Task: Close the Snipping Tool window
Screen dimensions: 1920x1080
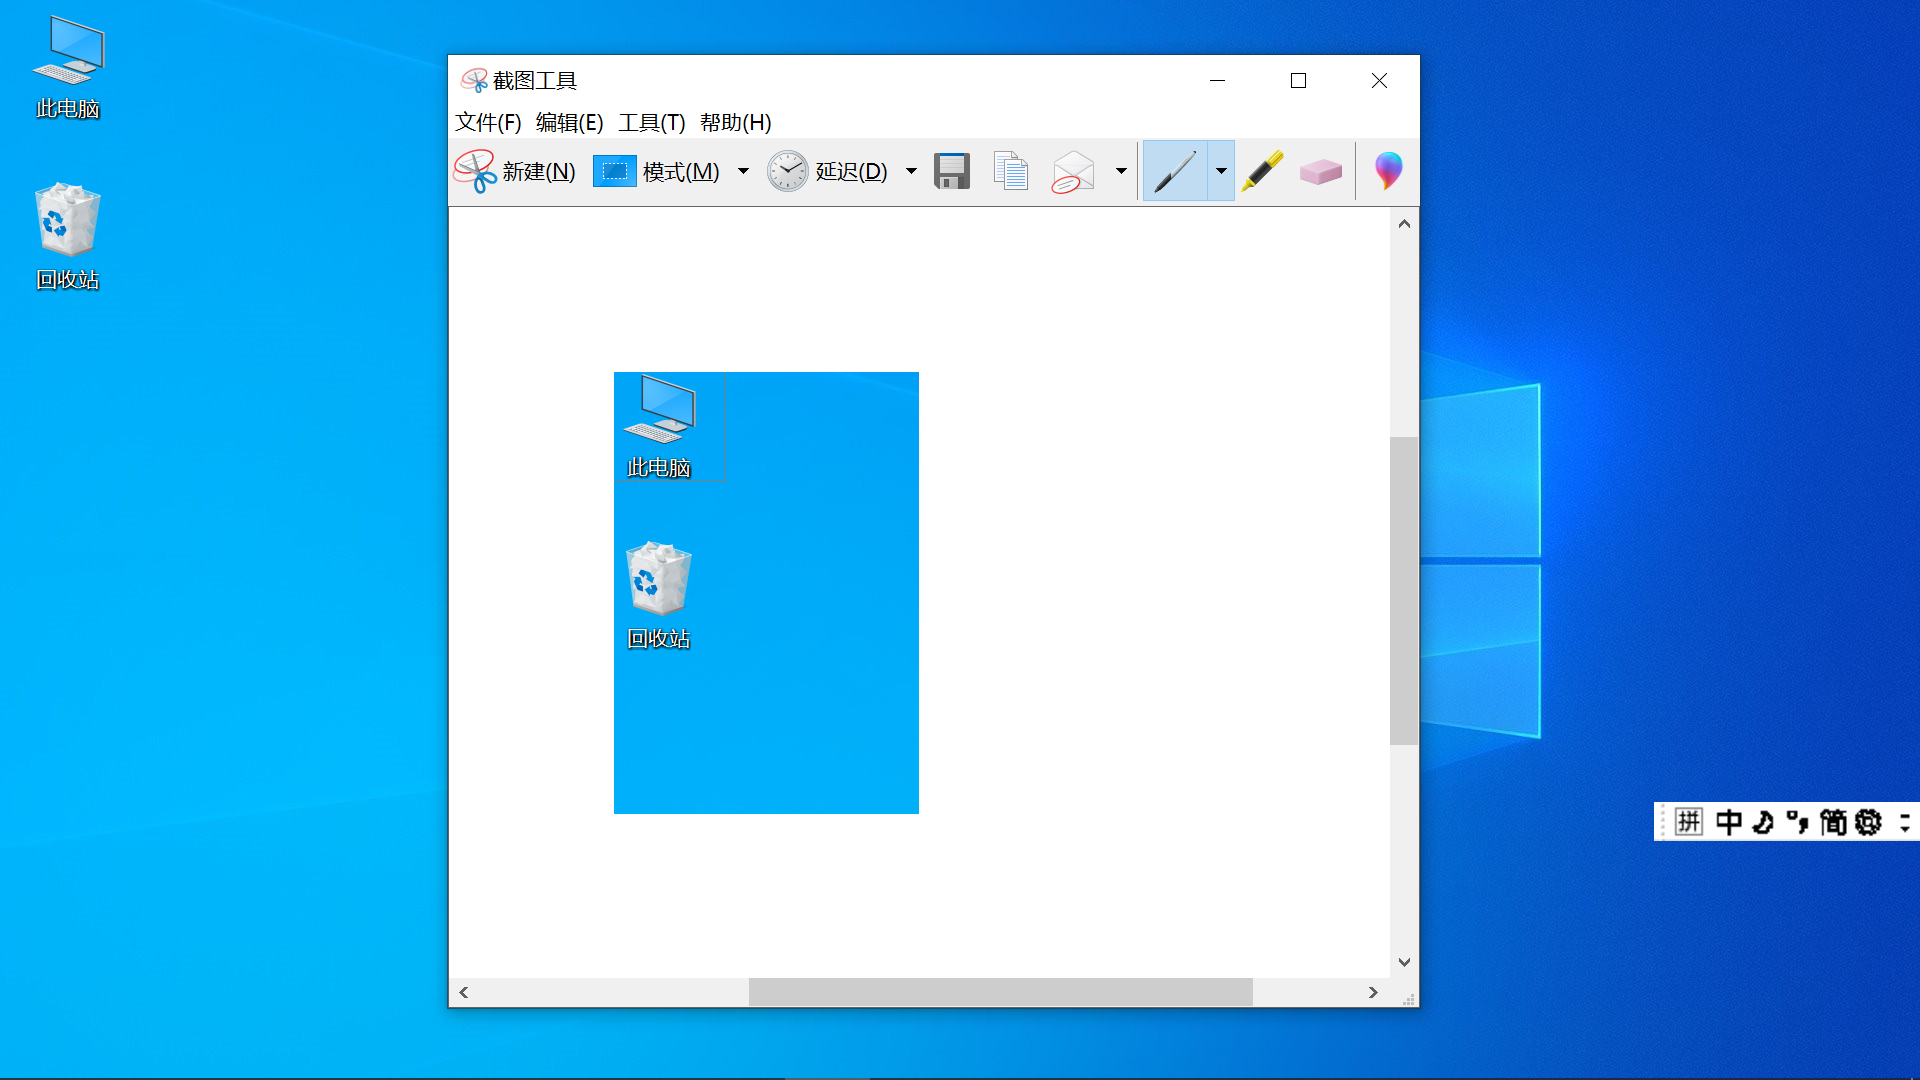Action: pyautogui.click(x=1379, y=80)
